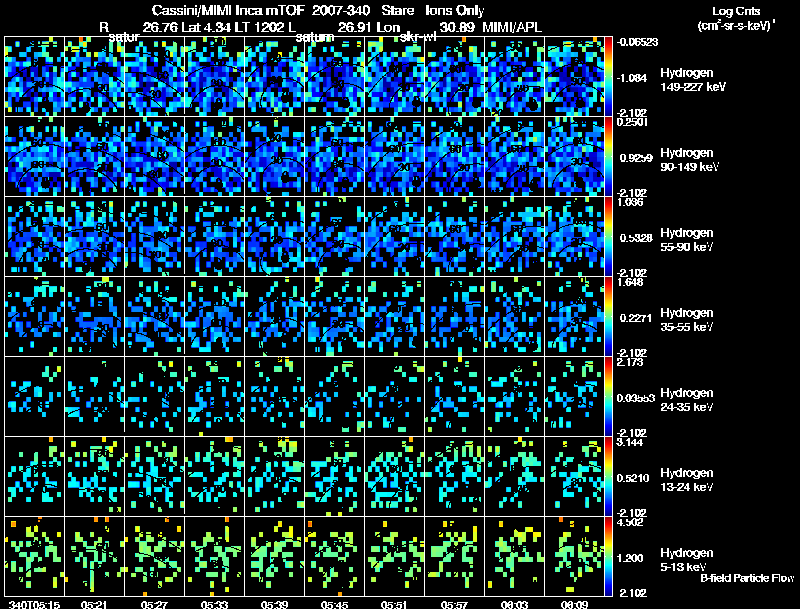Viewport: 800px width, 609px height.
Task: Click the Hydrogen 55-90 keV image at 06:09
Action: (x=574, y=237)
